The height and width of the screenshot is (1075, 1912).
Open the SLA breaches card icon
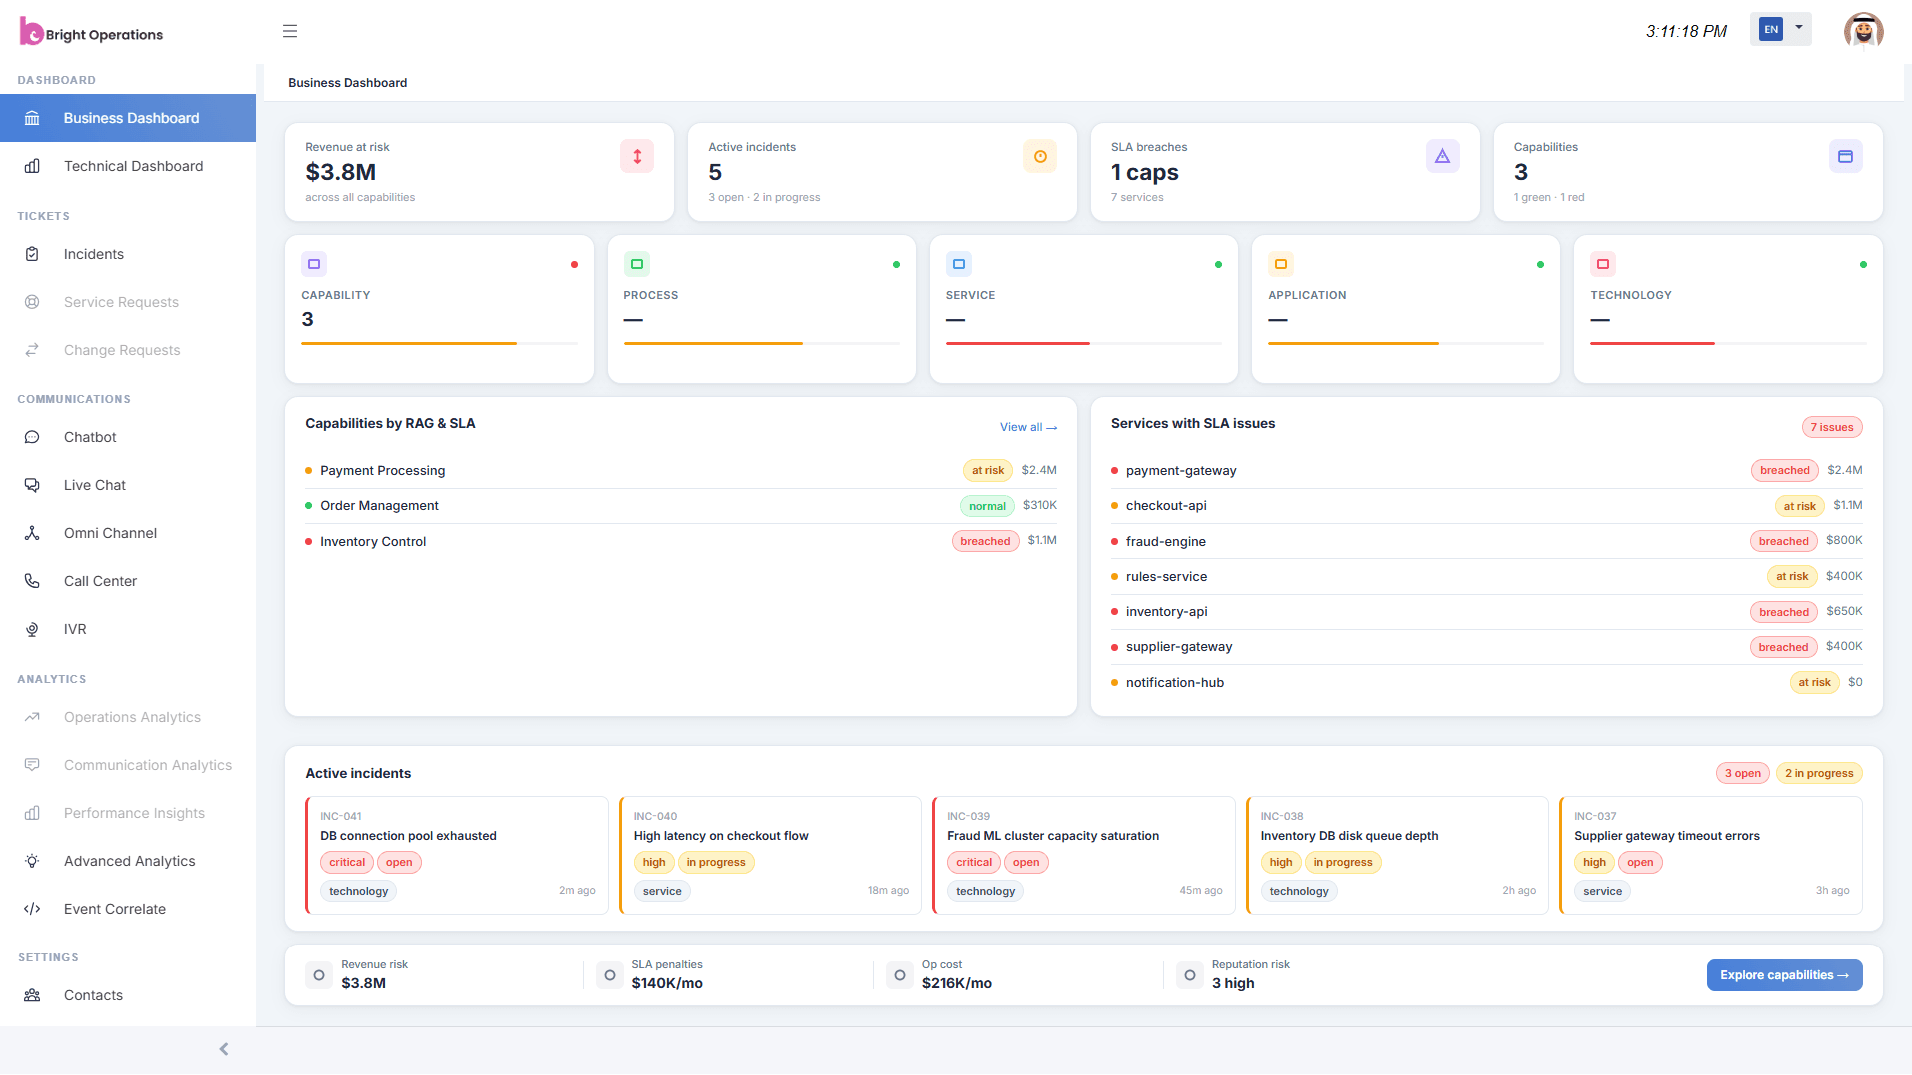[1442, 156]
